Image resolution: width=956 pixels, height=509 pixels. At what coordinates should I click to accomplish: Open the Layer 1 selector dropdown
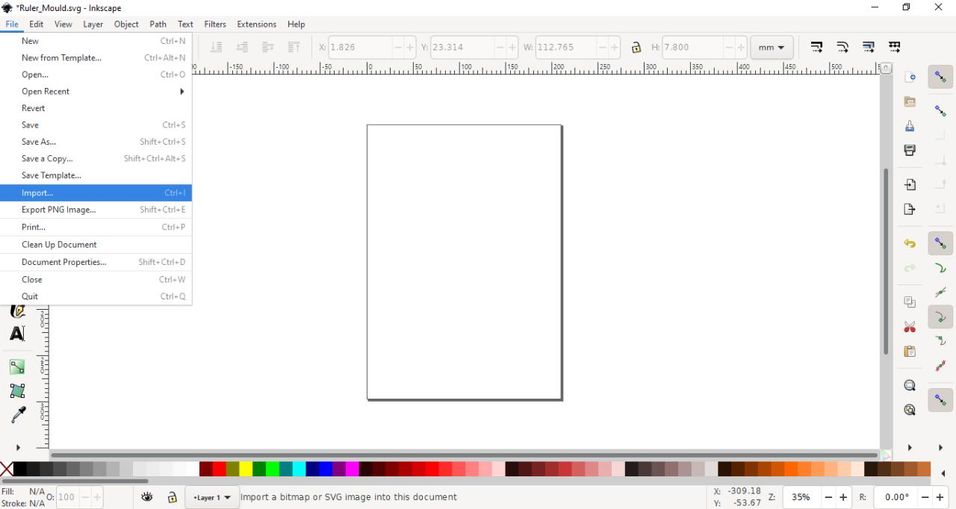212,497
